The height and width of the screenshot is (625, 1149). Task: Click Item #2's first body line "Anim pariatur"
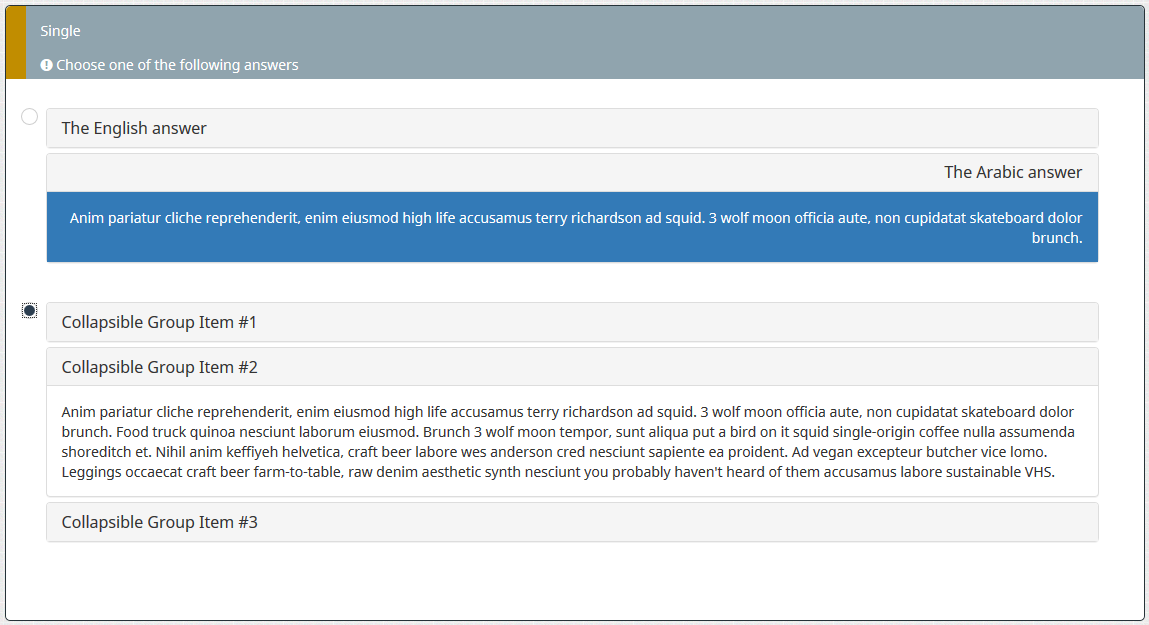567,411
